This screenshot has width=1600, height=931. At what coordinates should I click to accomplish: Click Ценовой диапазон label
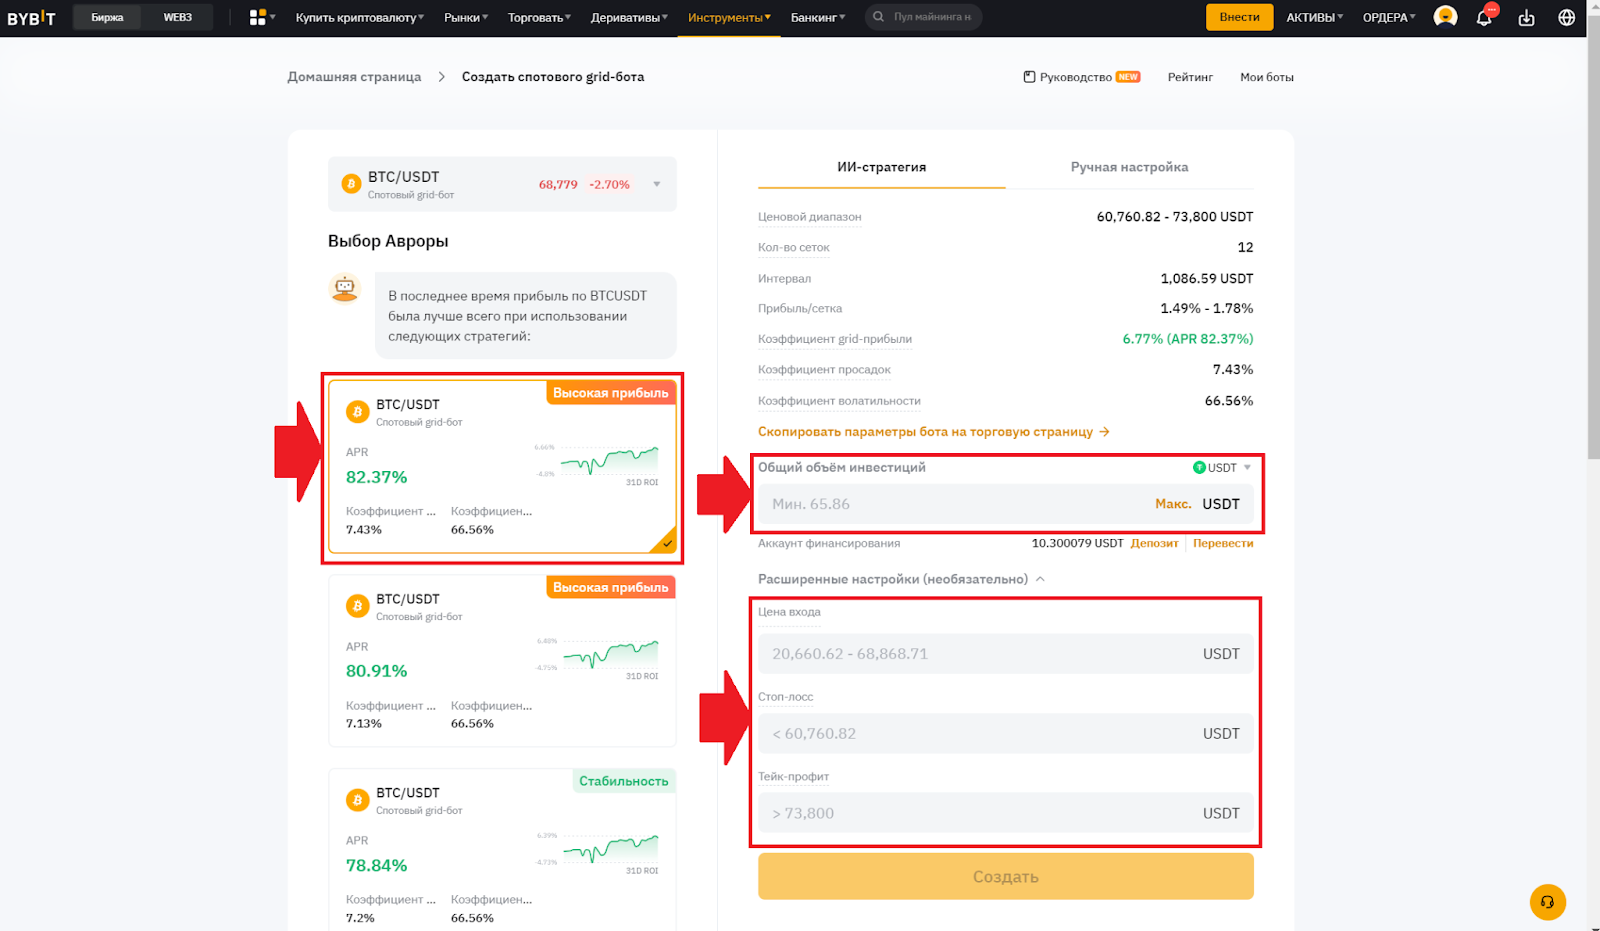[809, 217]
